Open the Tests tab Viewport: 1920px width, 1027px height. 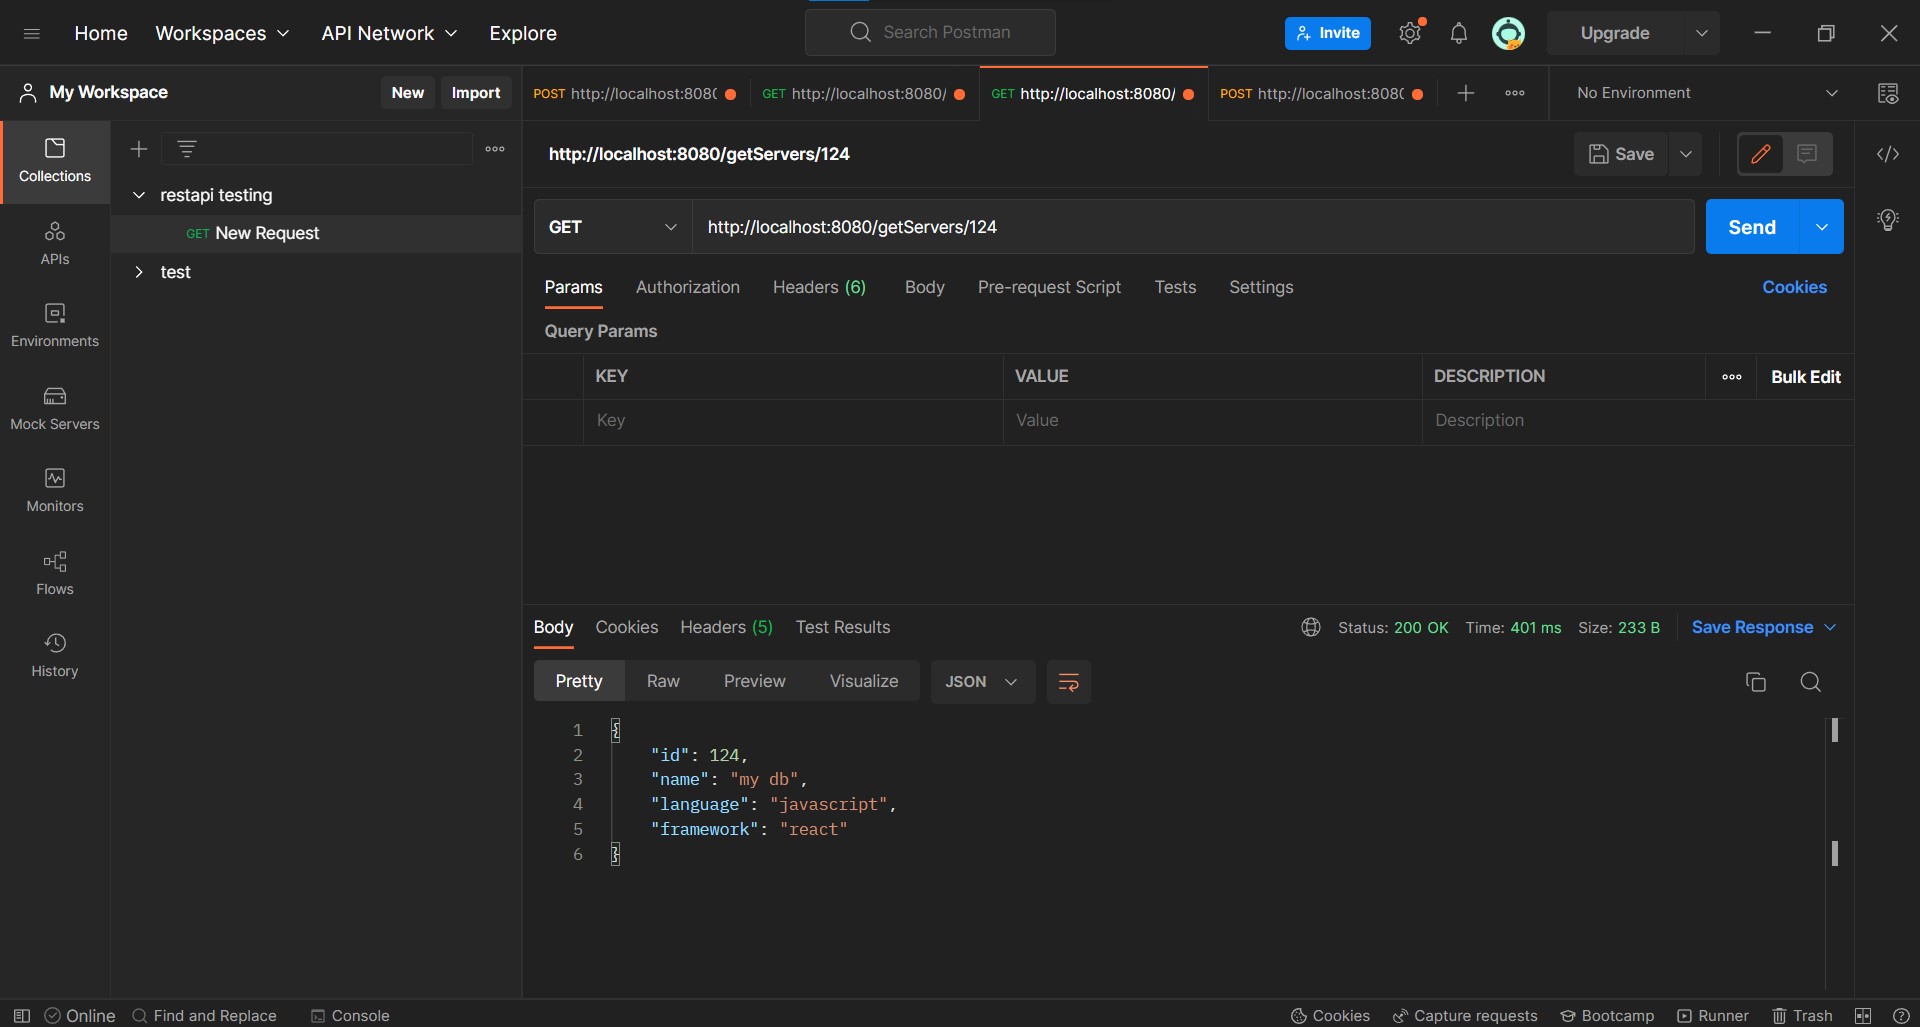point(1175,287)
